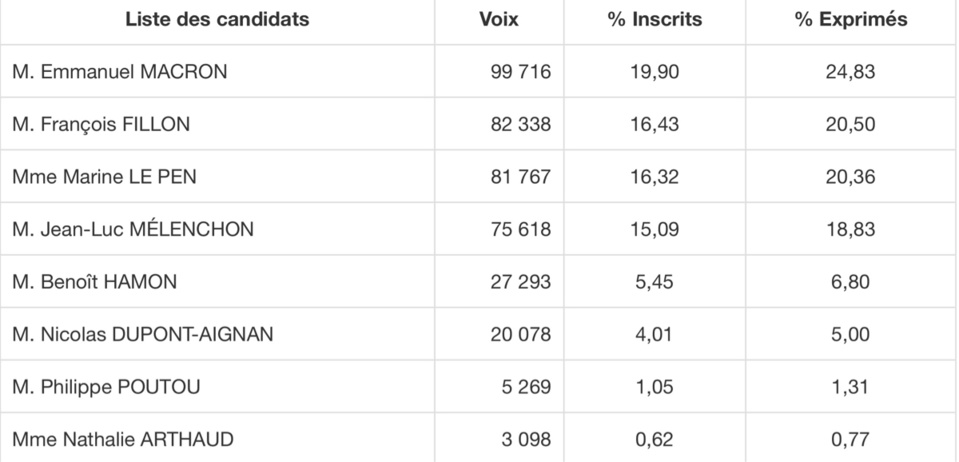
Task: Select Poutou's 1,05 registered percentage
Action: pos(656,387)
